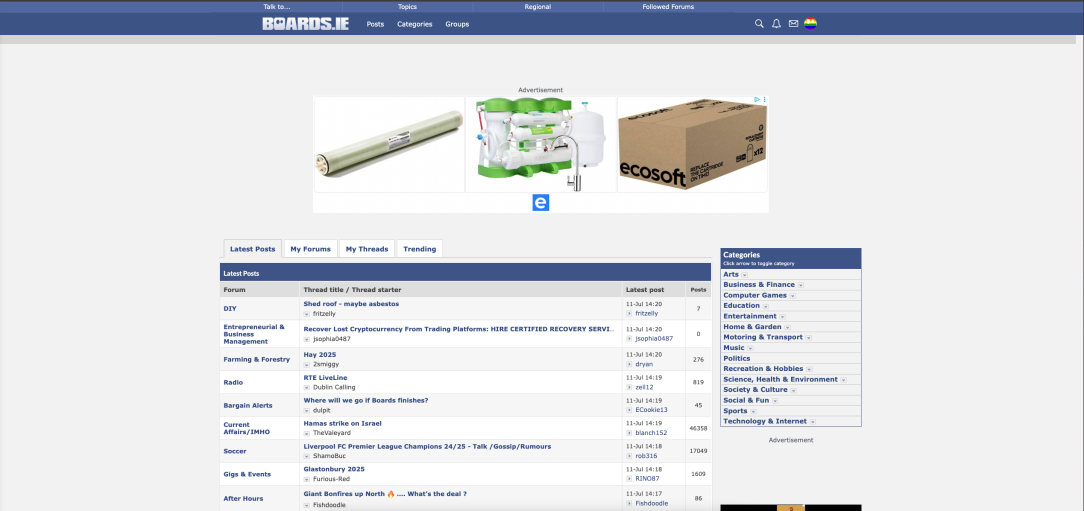1084x511 pixels.
Task: Go to the Farming & Forestry forum
Action: tap(256, 360)
